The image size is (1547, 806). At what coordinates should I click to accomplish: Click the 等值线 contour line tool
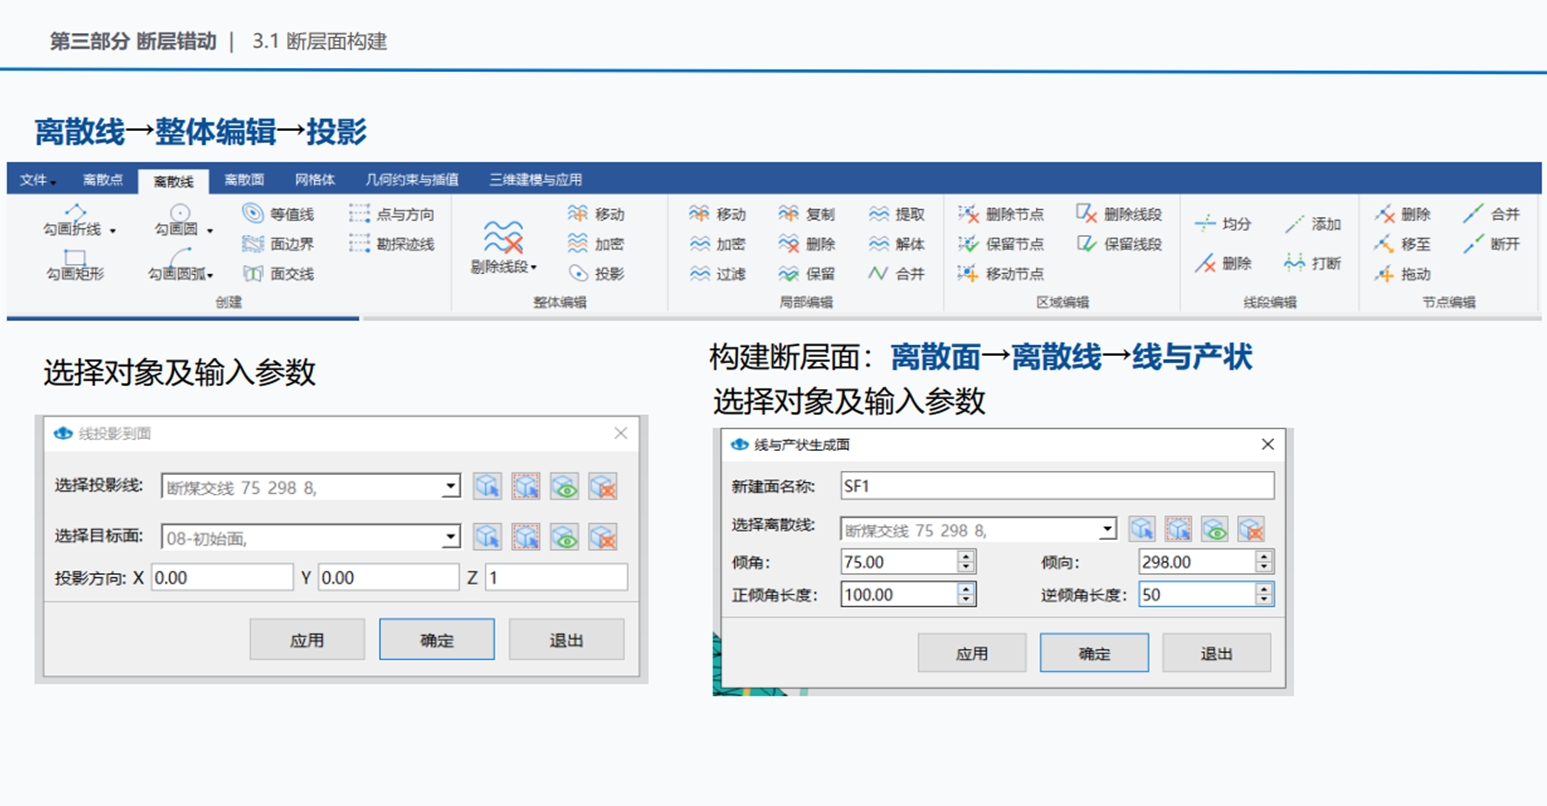(x=278, y=214)
